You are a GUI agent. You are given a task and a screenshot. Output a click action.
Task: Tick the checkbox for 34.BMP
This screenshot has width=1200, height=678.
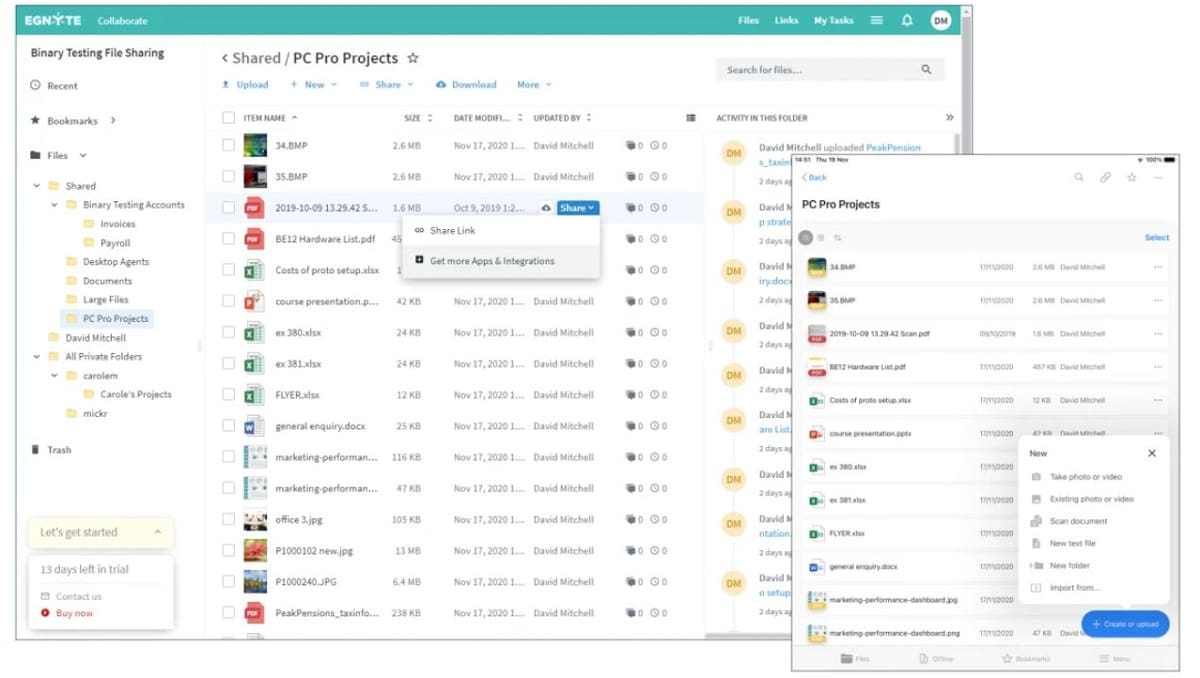(x=228, y=145)
